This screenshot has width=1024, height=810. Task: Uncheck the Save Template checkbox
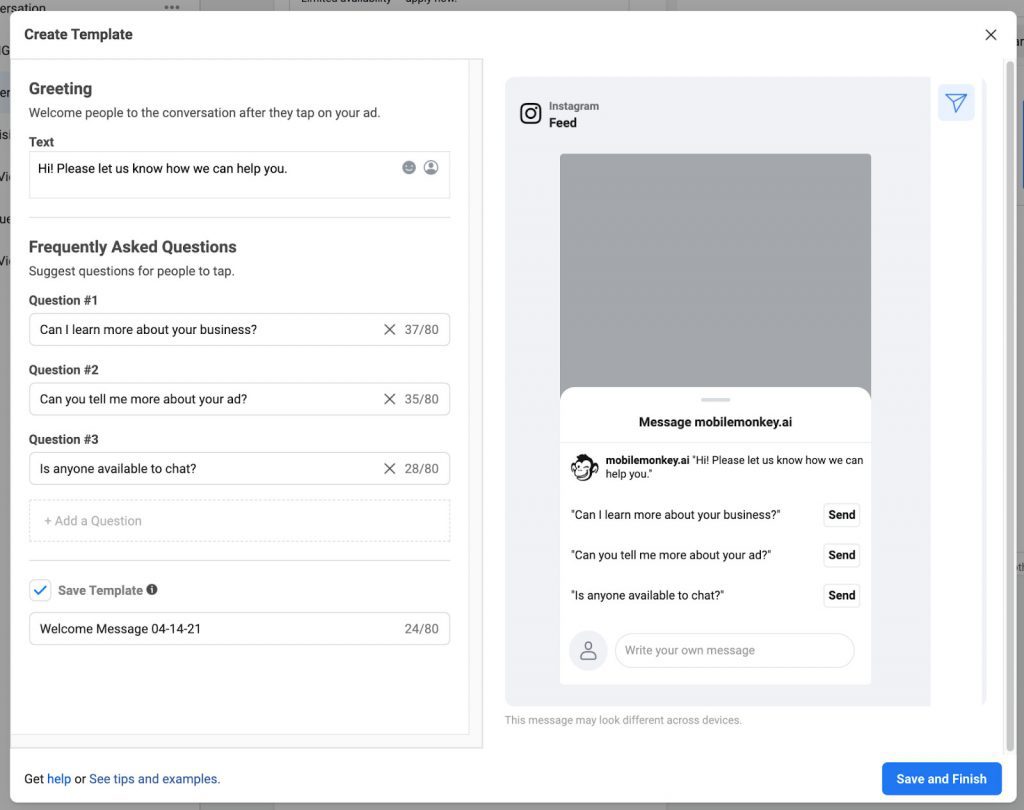pyautogui.click(x=40, y=591)
